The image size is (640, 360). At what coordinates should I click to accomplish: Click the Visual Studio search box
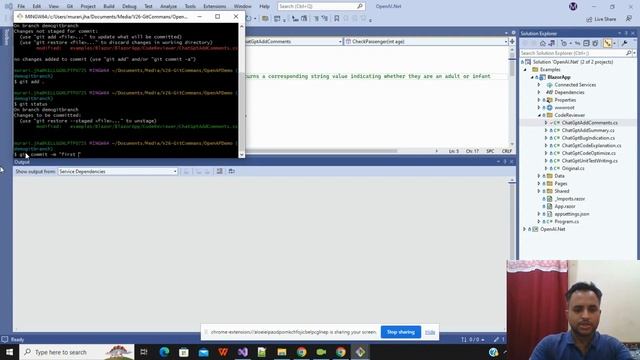pyautogui.click(x=321, y=6)
